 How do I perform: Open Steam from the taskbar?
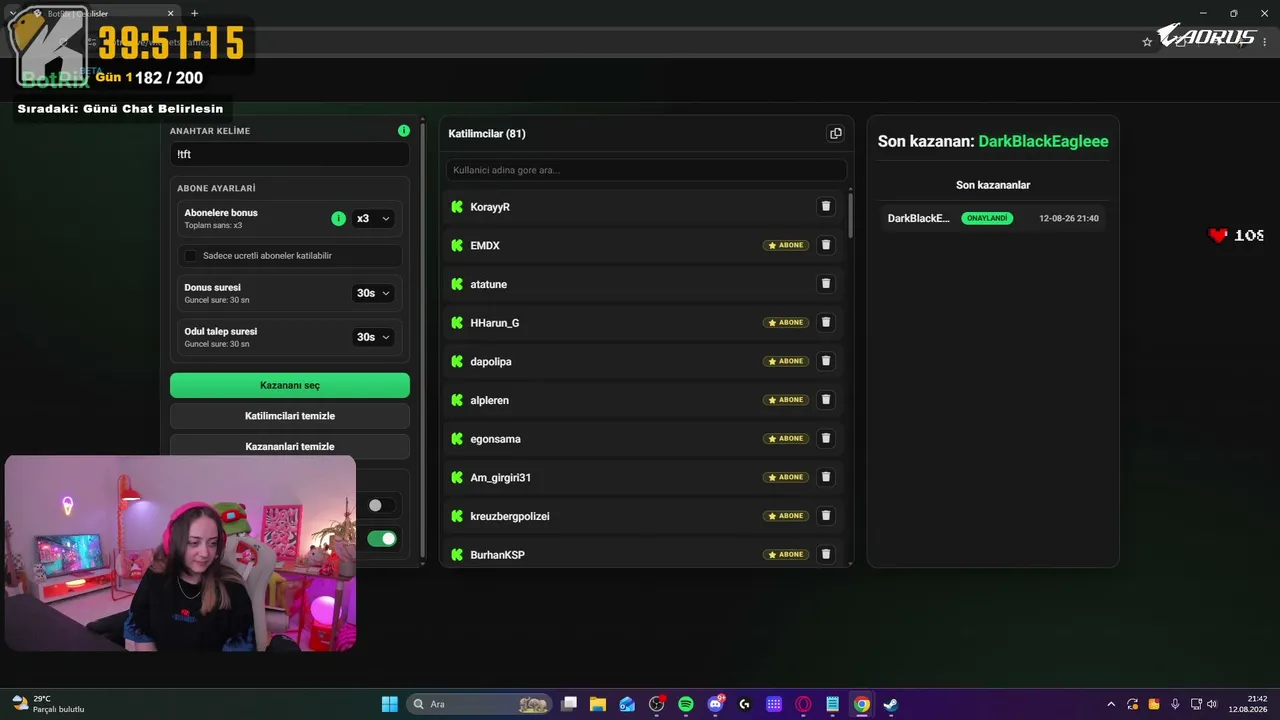(890, 704)
